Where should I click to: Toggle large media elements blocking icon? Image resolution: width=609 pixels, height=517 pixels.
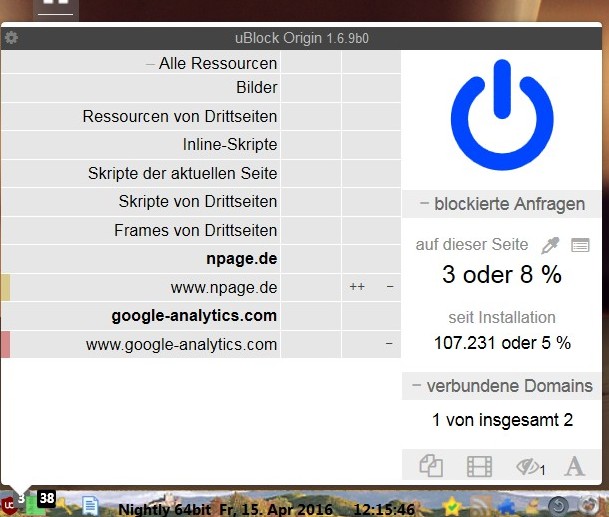[479, 466]
